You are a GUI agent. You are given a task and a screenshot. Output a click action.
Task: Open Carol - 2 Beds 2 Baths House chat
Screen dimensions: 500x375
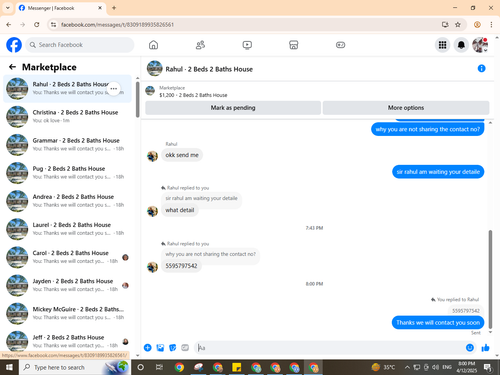pos(67,257)
